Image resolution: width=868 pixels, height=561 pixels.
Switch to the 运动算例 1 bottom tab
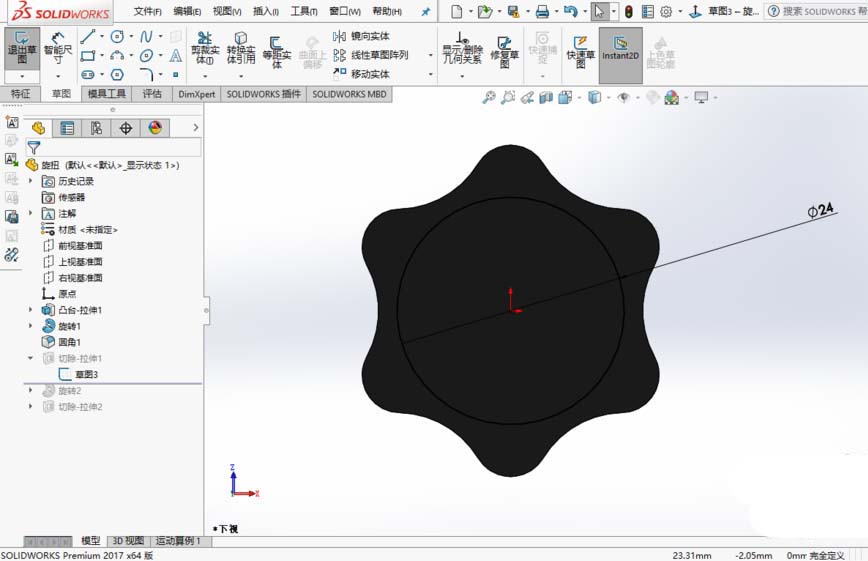178,541
